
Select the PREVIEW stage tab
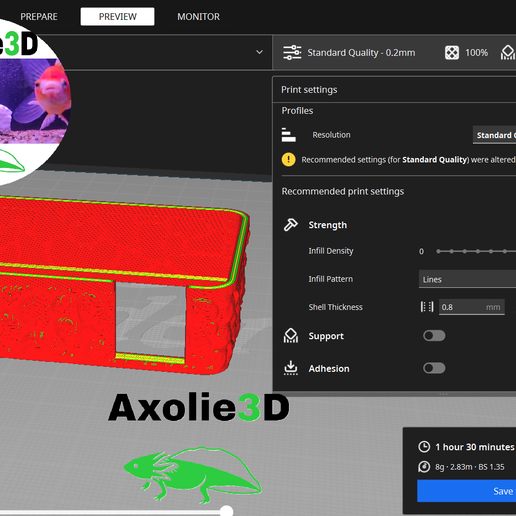pyautogui.click(x=117, y=17)
